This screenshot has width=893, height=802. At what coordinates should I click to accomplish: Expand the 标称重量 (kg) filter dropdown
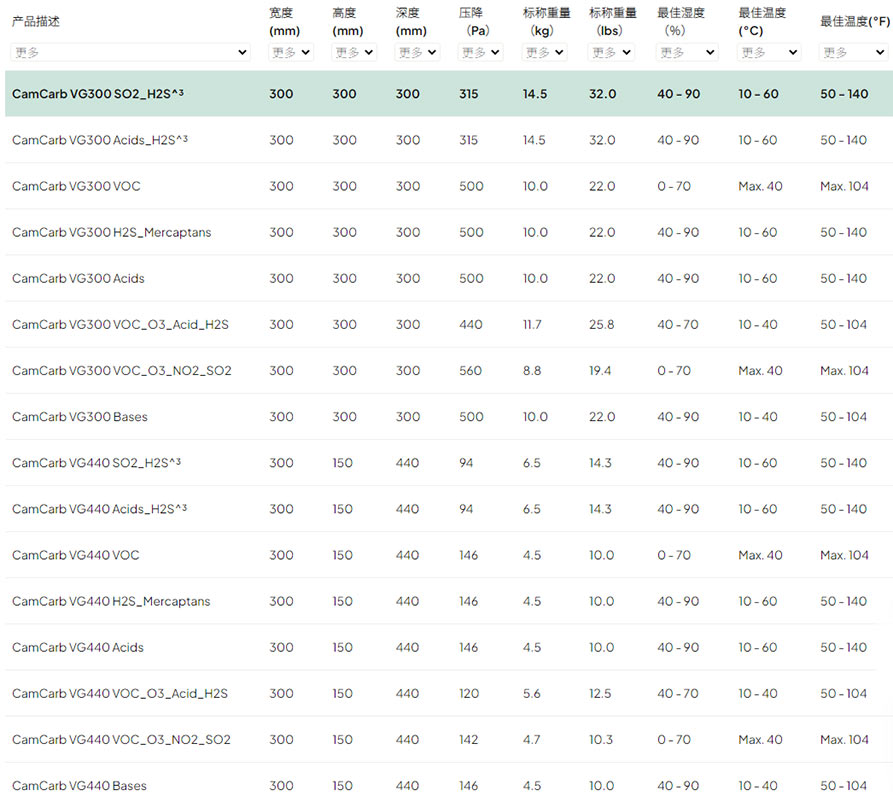click(544, 52)
